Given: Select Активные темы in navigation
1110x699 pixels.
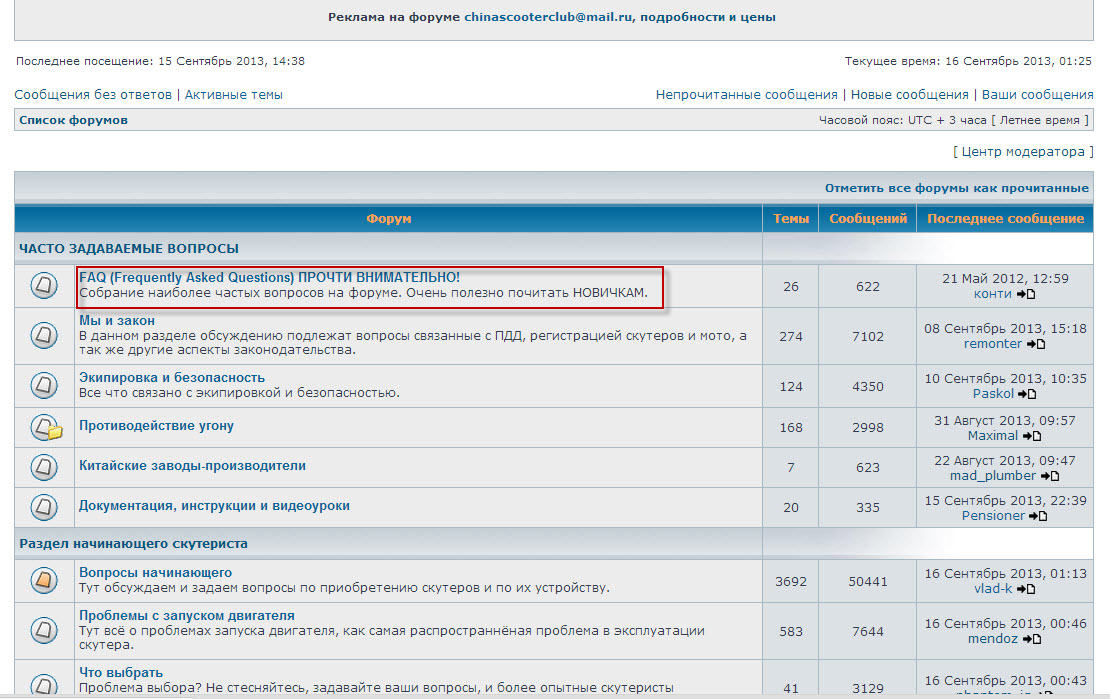Looking at the screenshot, I should coord(234,95).
